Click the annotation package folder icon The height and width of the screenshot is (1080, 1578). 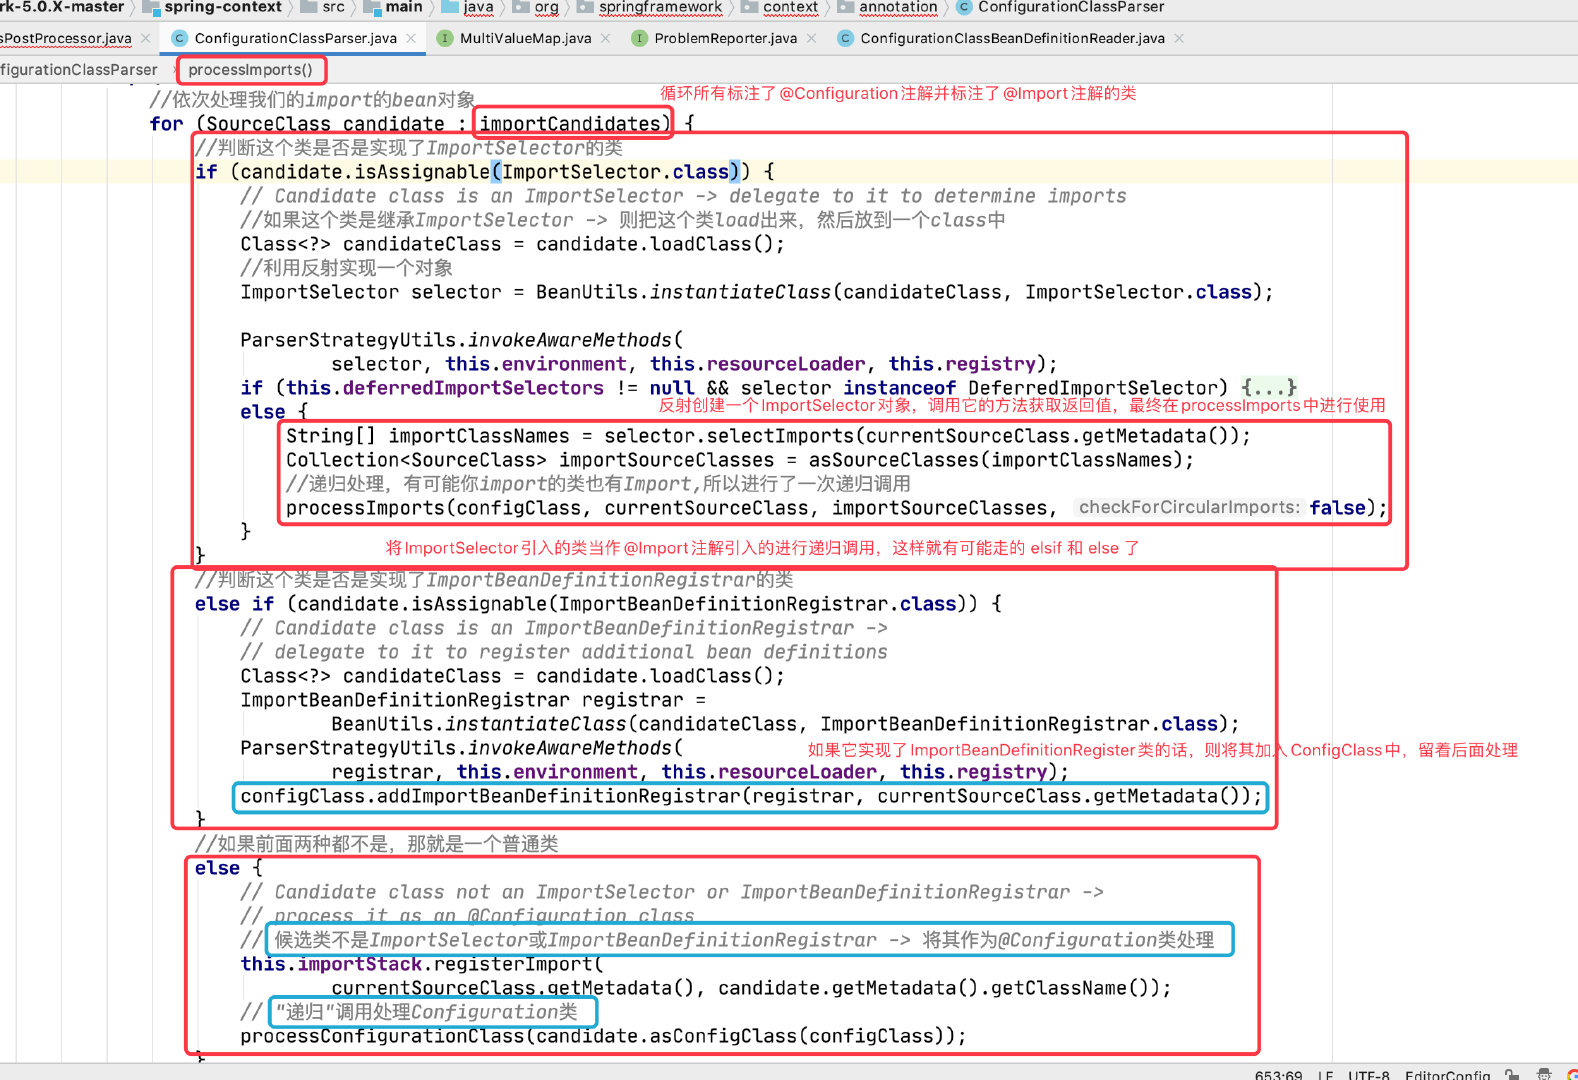pos(845,7)
